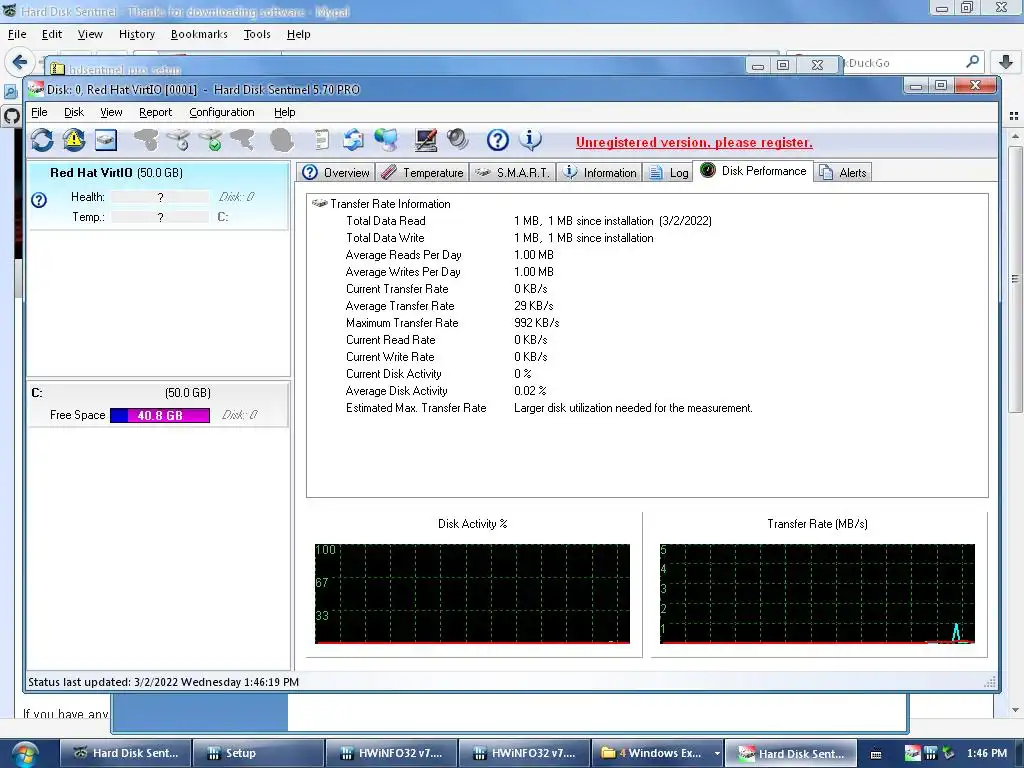The width and height of the screenshot is (1024, 768).
Task: Switch to the Temperature tab
Action: tap(423, 172)
